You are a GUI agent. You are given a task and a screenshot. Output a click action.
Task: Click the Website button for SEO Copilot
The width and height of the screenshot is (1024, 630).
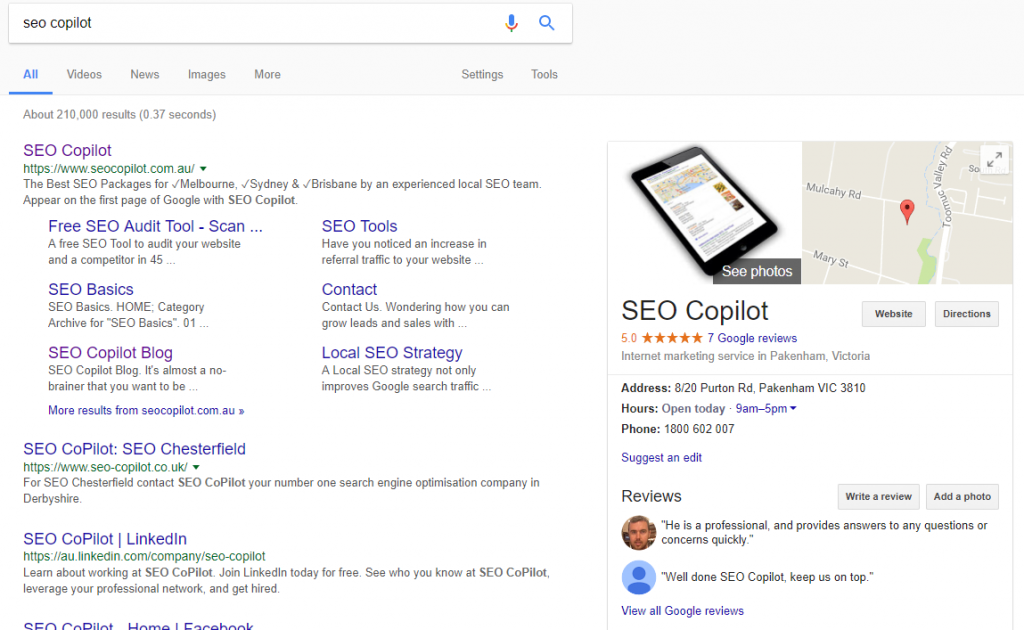pyautogui.click(x=893, y=314)
